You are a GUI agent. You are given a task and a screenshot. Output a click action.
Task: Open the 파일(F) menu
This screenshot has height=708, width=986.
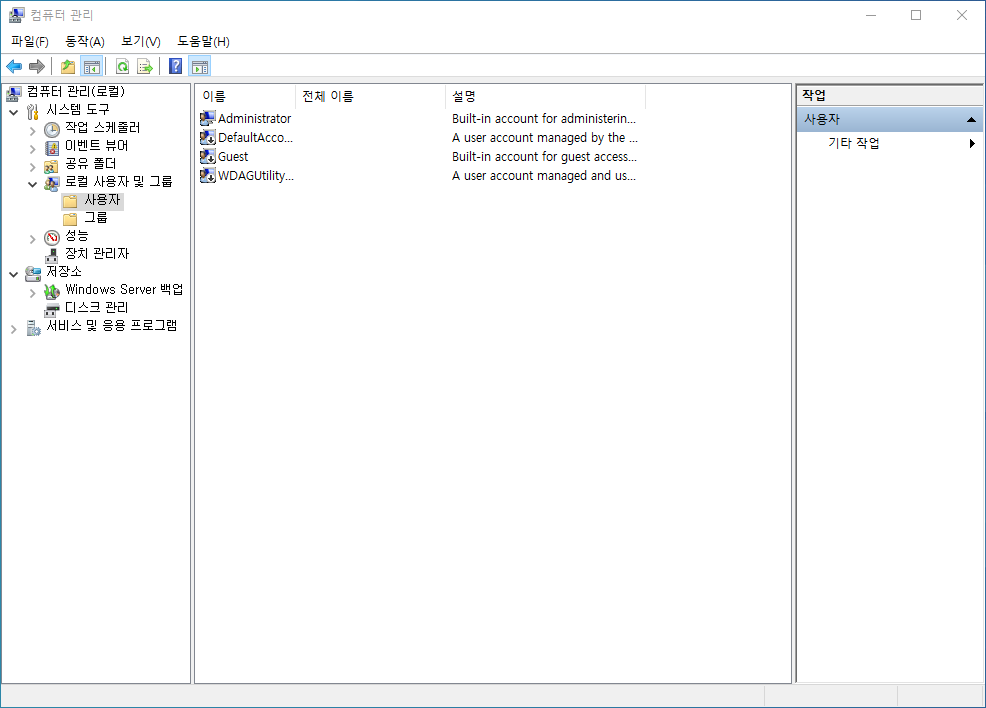pos(30,41)
